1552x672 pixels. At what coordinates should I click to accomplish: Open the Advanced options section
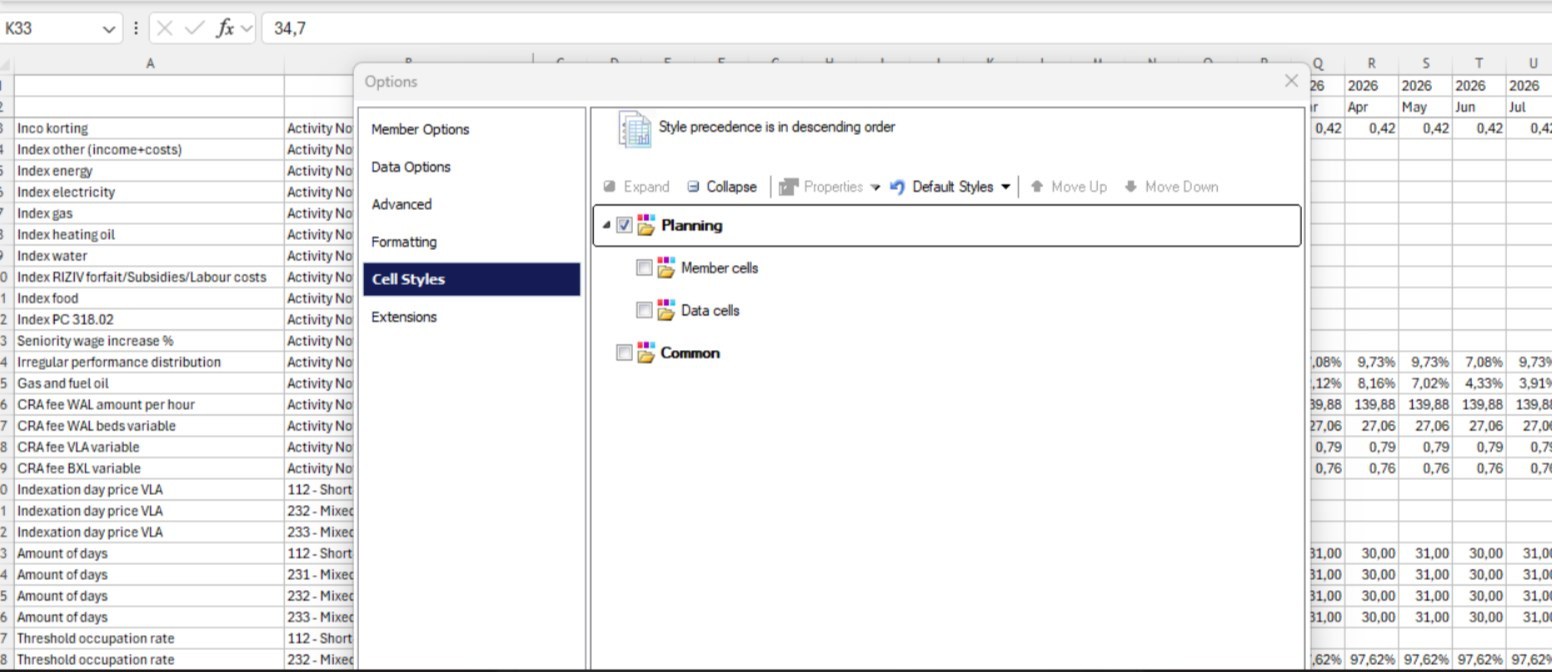tap(401, 204)
